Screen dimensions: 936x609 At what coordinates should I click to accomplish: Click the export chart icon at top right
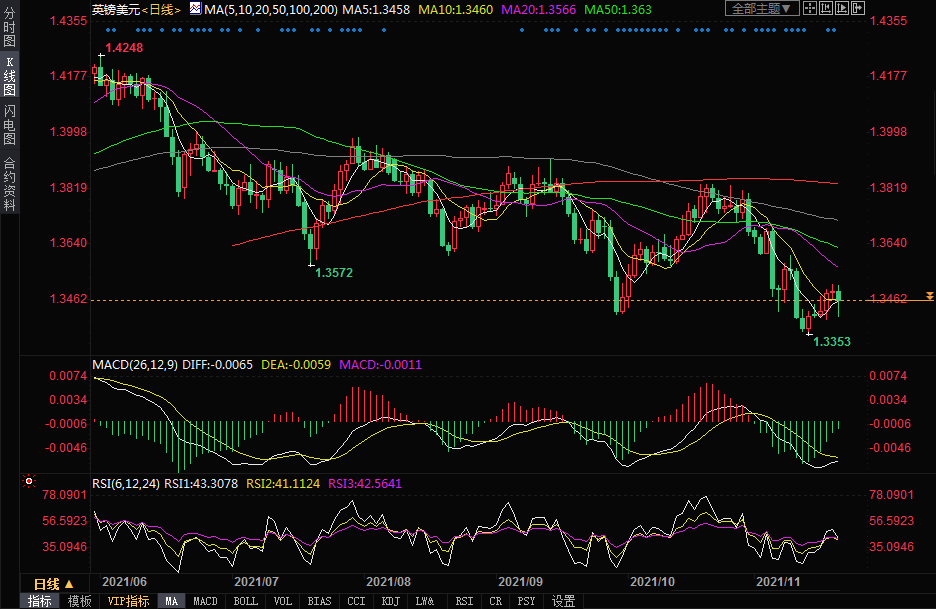856,9
